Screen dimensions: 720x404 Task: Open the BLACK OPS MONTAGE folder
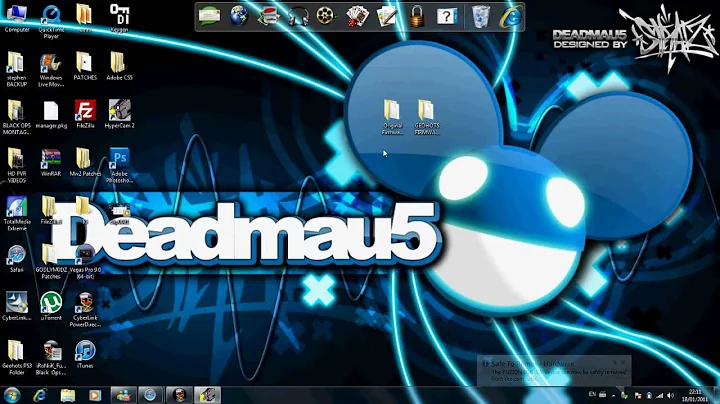point(17,118)
